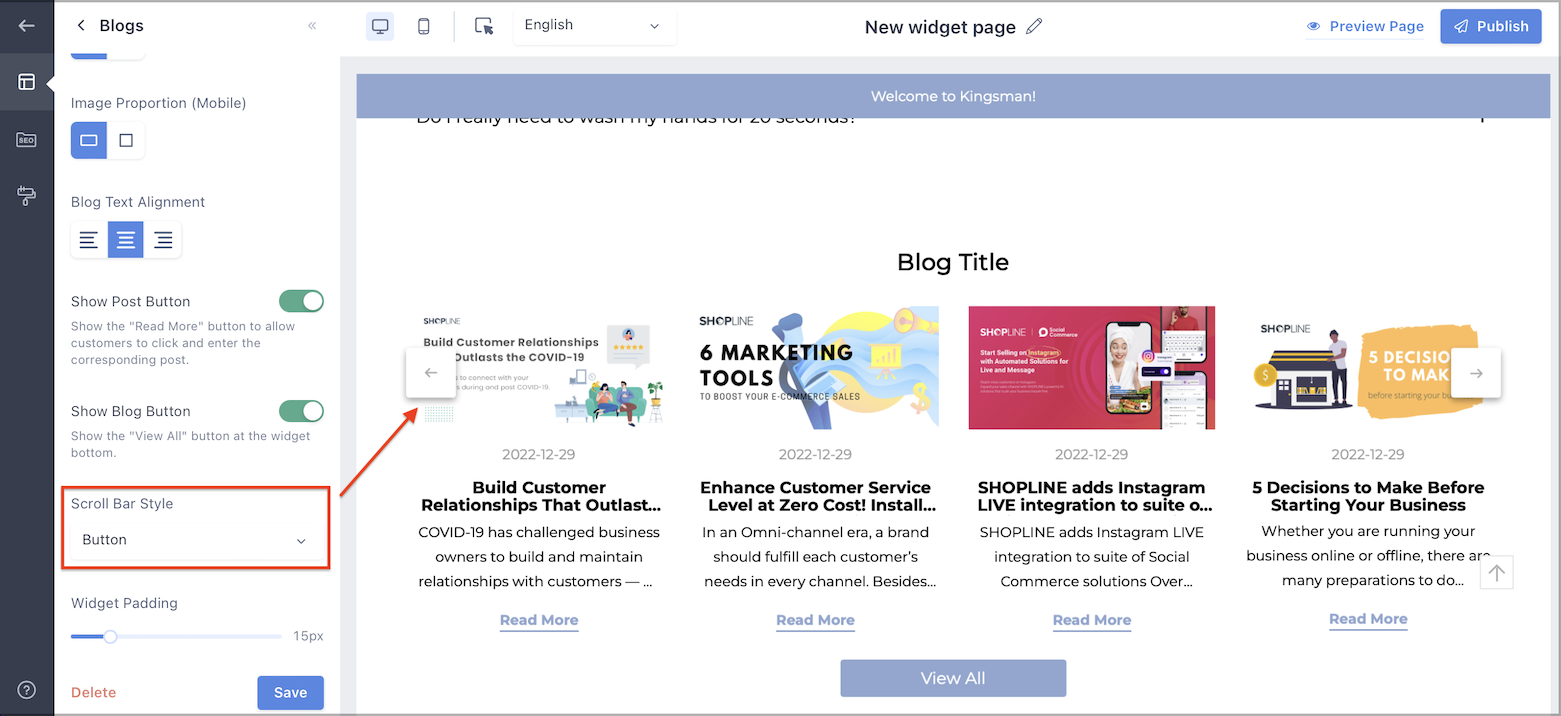This screenshot has height=716, width=1561.
Task: Open the Build Customer Relationships thumbnail
Action: click(x=539, y=368)
